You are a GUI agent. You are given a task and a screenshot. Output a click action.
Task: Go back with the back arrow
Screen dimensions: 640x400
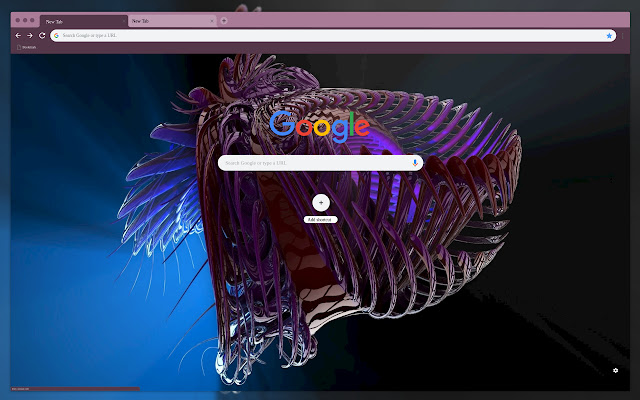pyautogui.click(x=18, y=36)
